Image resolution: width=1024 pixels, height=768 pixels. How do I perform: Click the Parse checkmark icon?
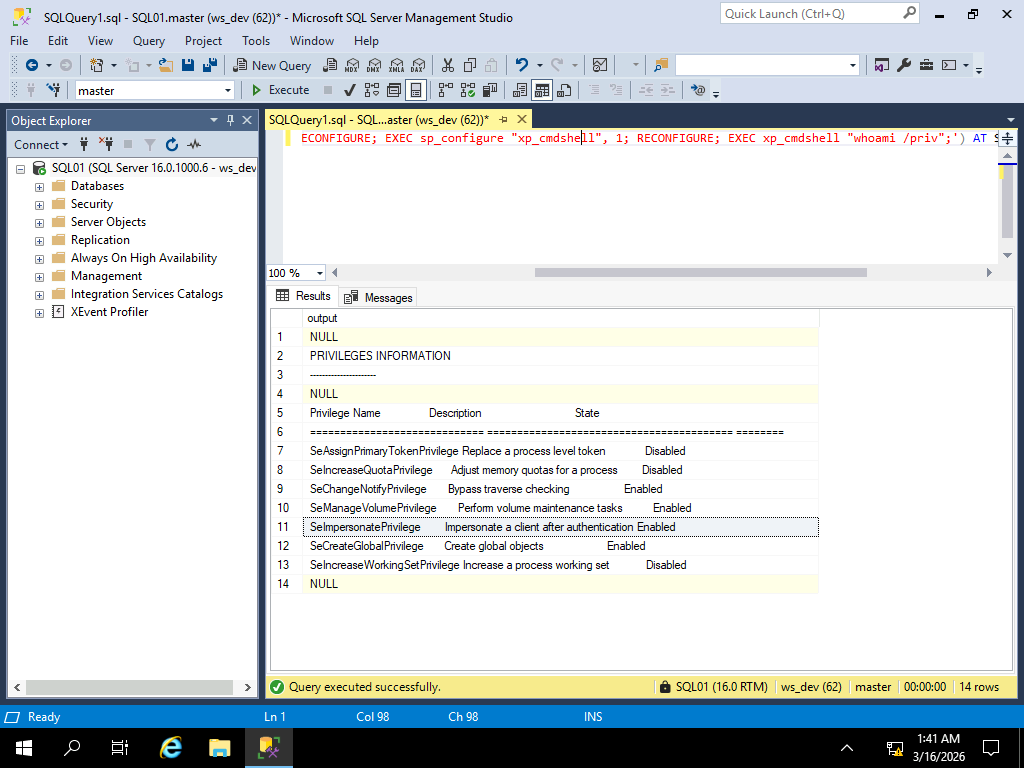(350, 90)
